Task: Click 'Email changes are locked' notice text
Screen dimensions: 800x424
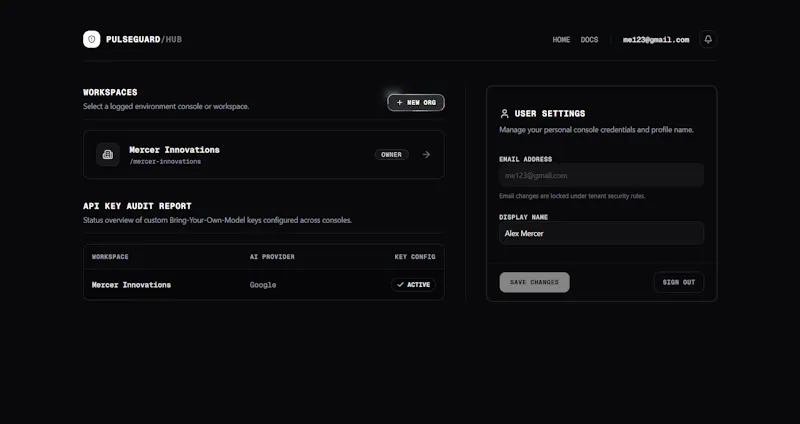Action: [x=572, y=196]
